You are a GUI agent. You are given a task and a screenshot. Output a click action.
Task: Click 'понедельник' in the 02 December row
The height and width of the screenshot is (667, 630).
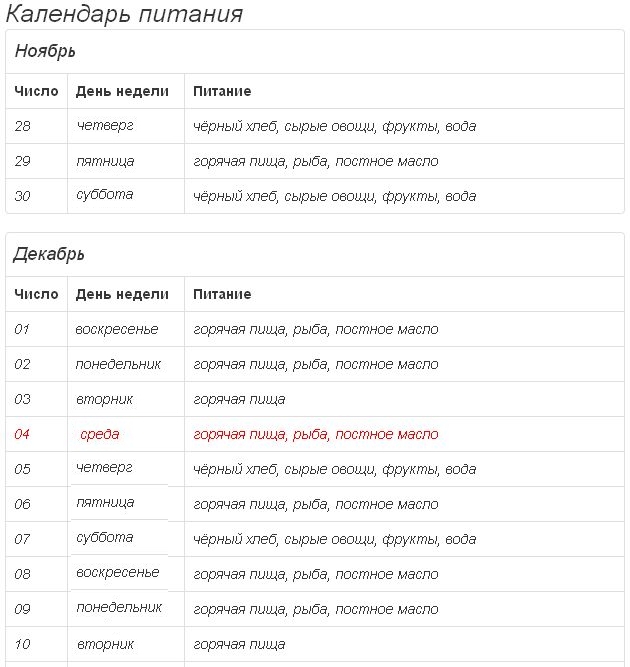pos(118,364)
